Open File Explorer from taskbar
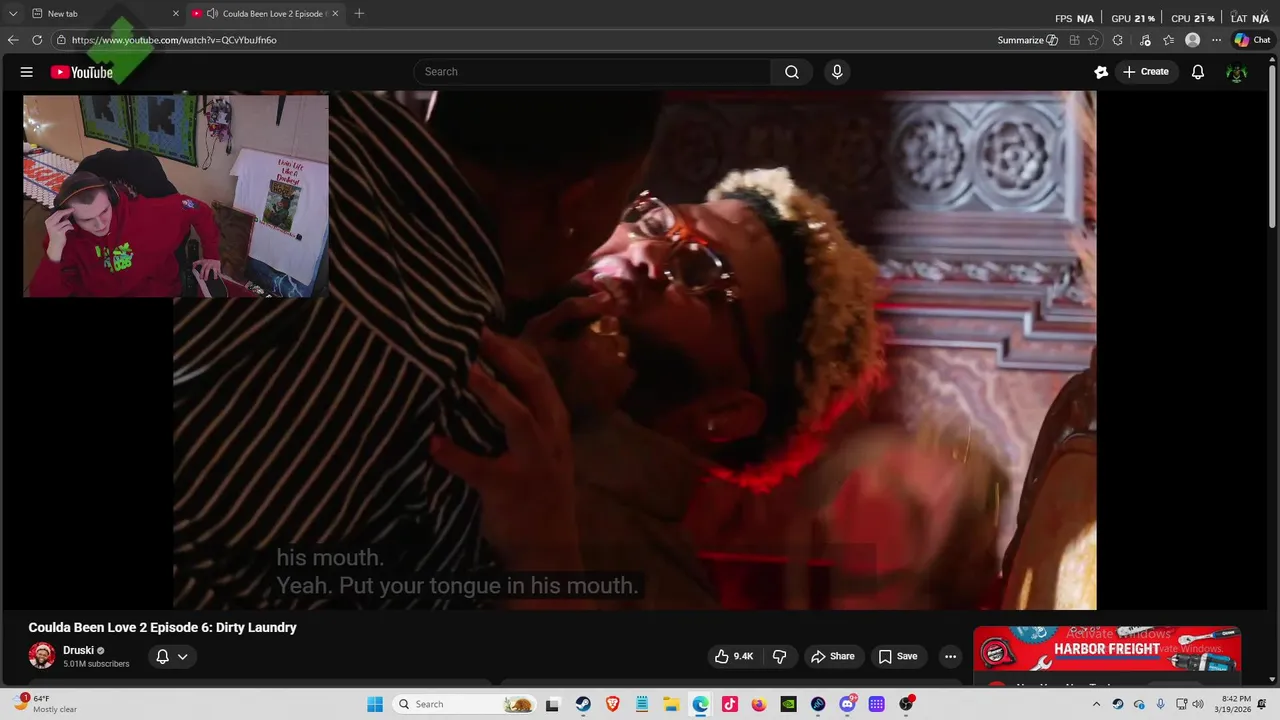 tap(671, 704)
